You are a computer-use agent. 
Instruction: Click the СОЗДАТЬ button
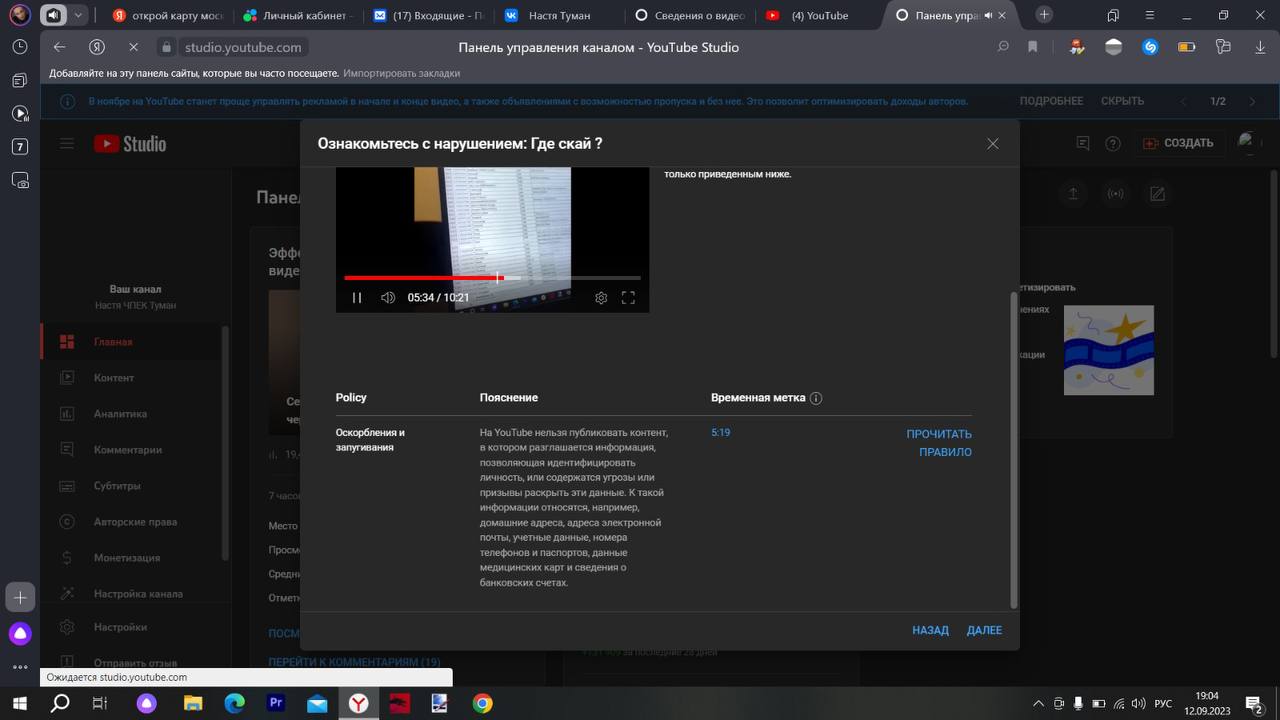(1178, 143)
